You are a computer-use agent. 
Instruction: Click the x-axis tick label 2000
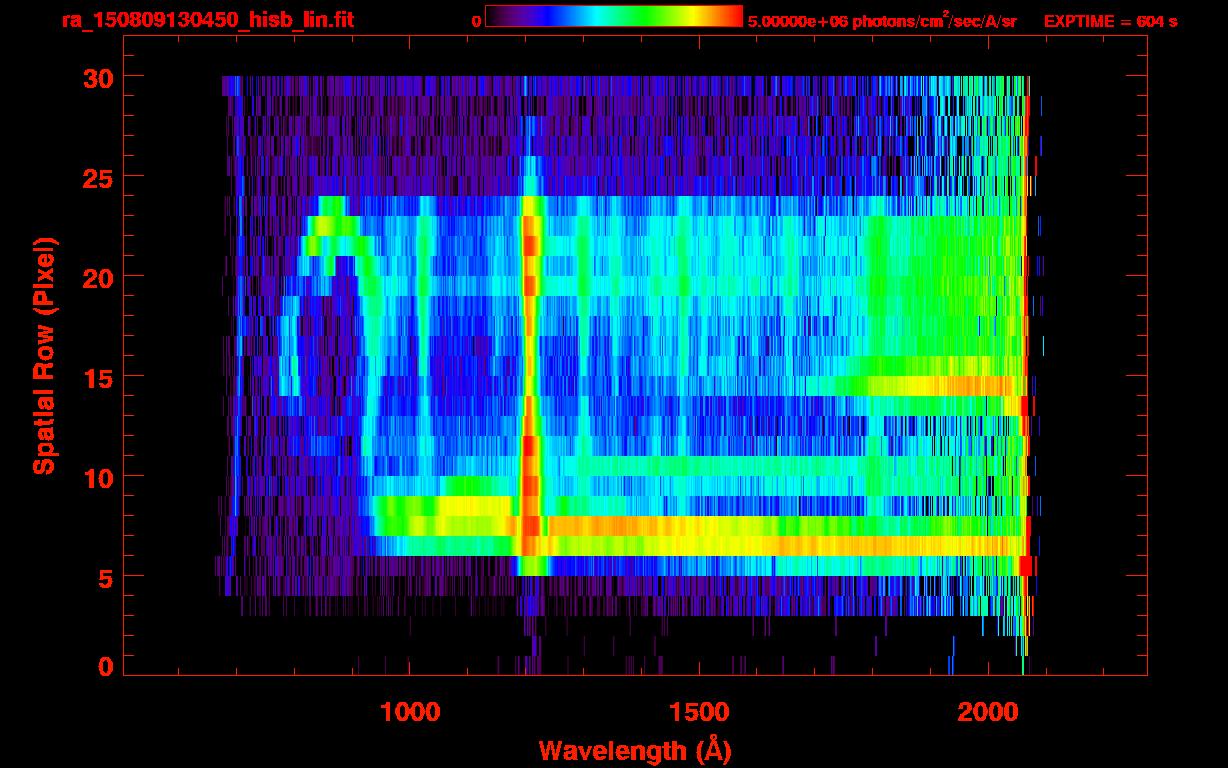[x=988, y=712]
